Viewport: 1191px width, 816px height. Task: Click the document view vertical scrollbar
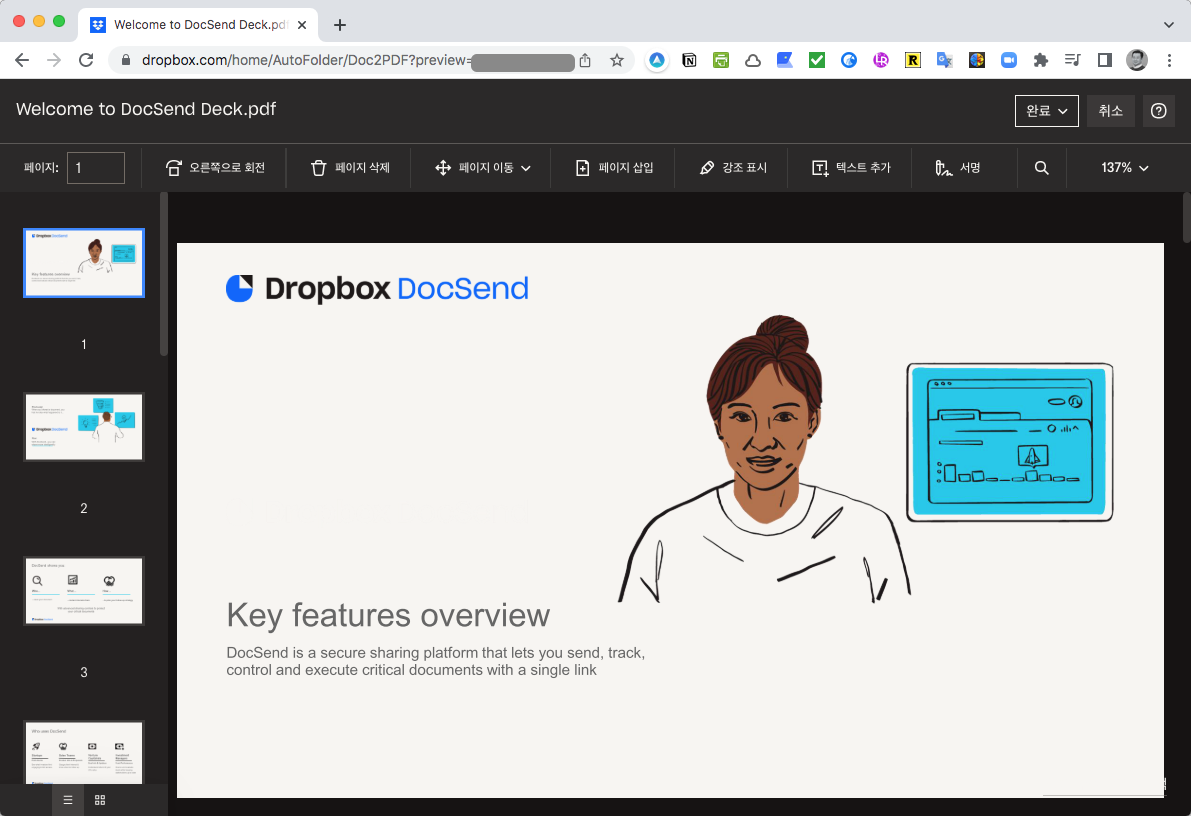(x=1186, y=219)
